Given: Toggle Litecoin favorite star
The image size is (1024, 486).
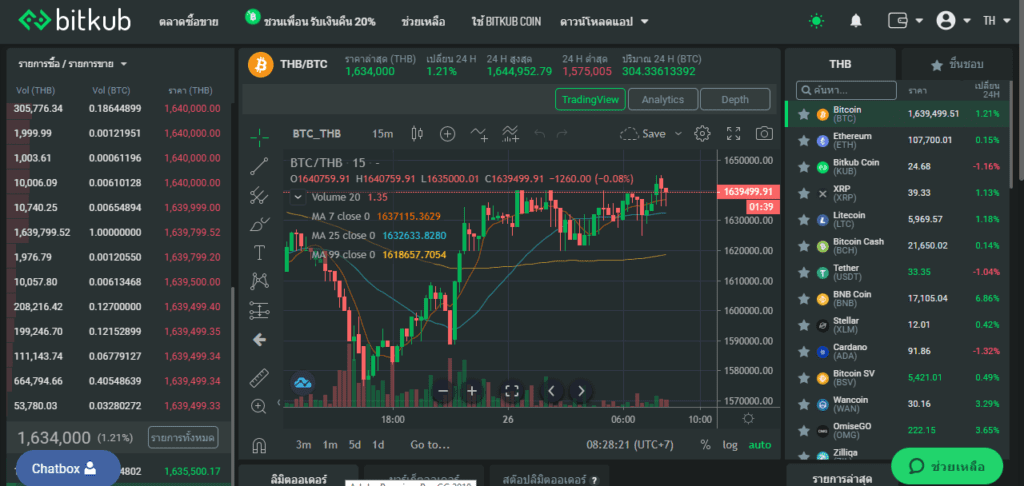Looking at the screenshot, I should pos(804,219).
